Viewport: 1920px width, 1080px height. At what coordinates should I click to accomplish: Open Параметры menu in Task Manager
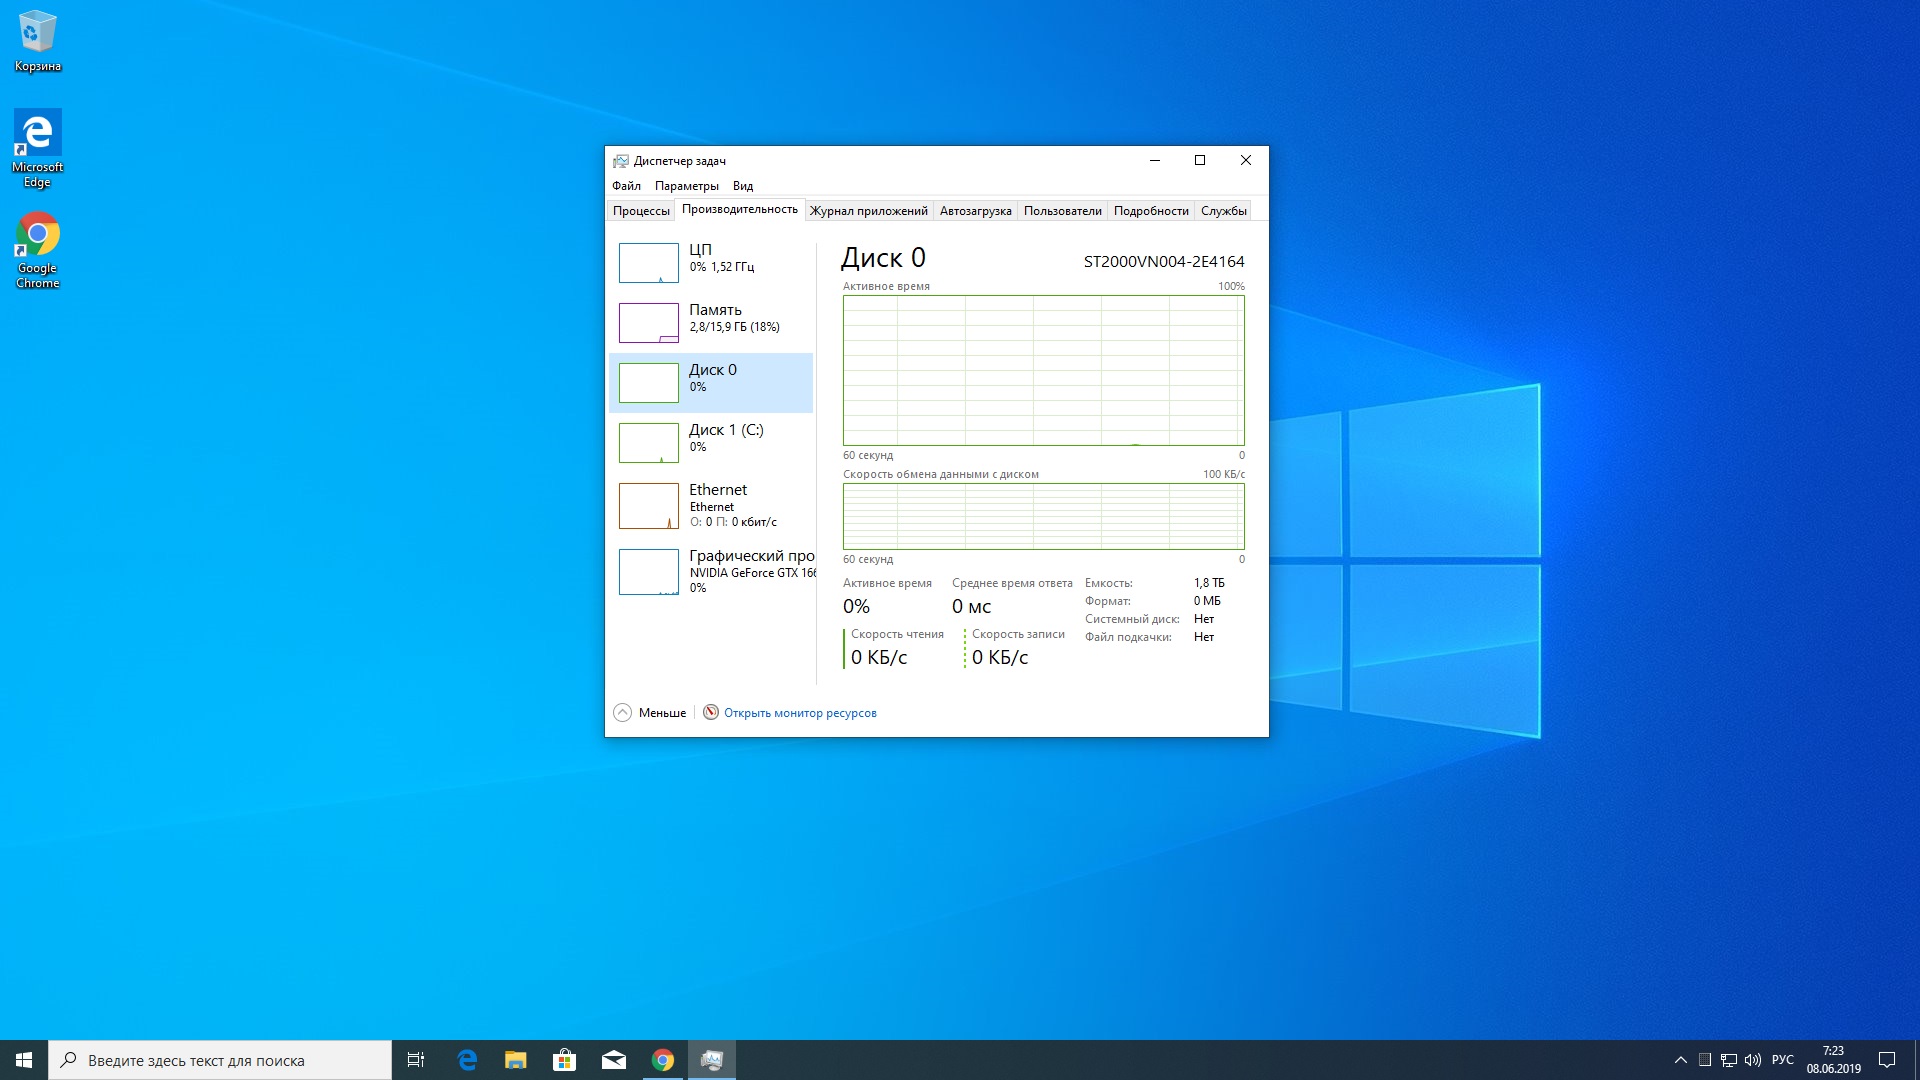coord(684,185)
